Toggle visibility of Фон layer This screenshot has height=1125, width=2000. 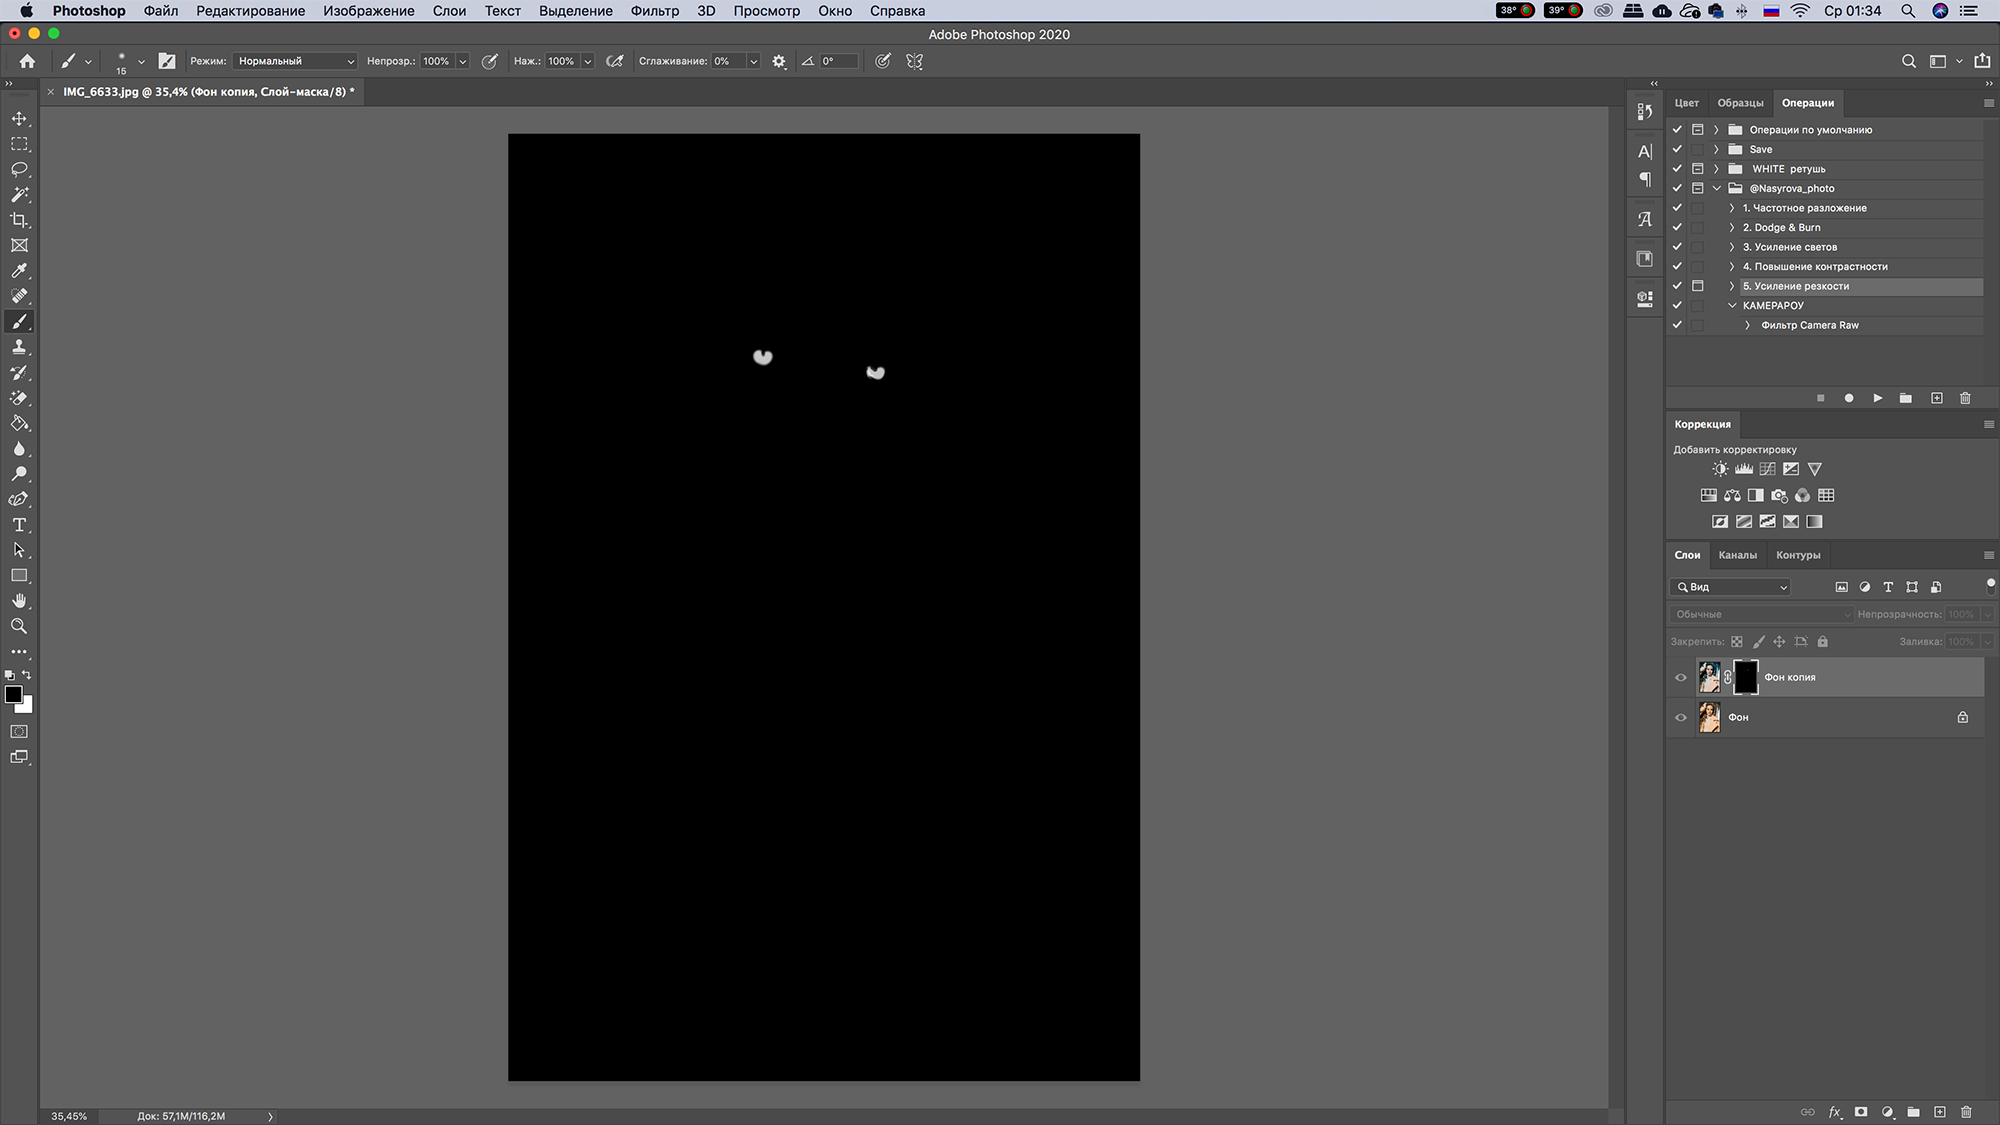tap(1680, 716)
